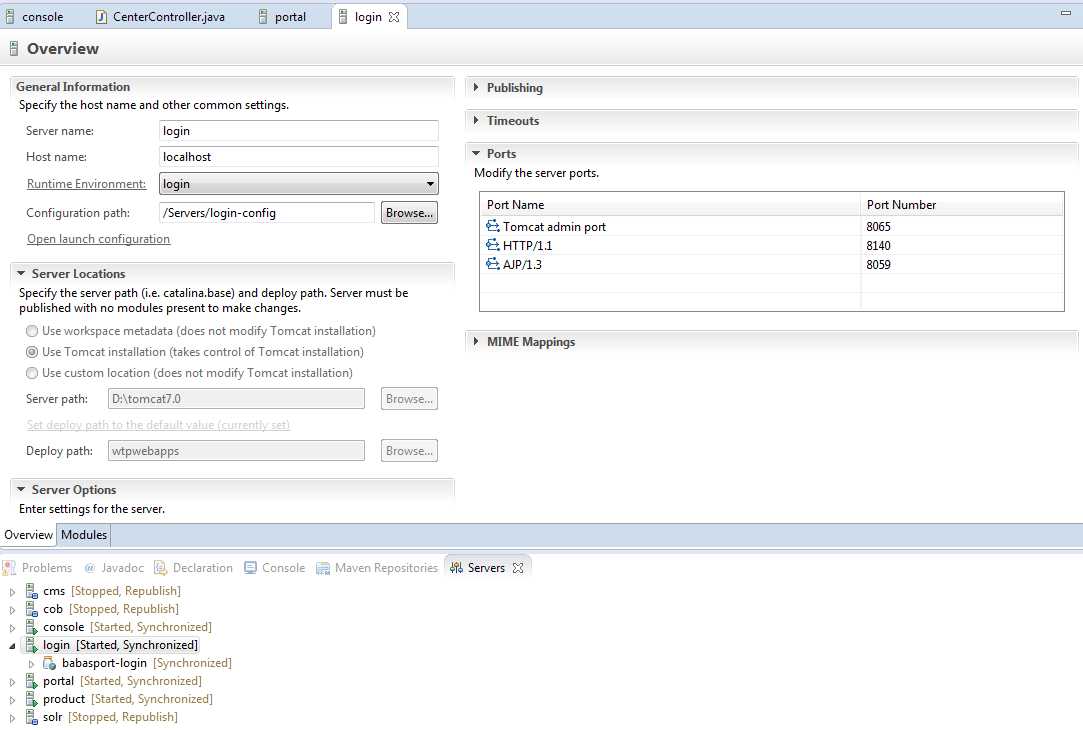Open the Runtime Environment link
Viewport: 1083px width, 730px height.
pos(86,184)
